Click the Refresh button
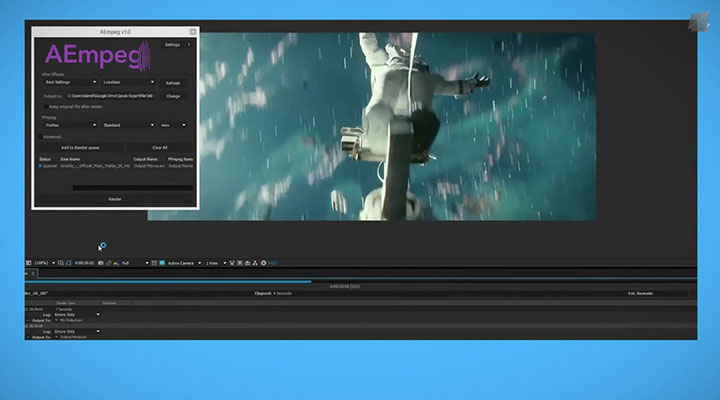Image resolution: width=720 pixels, height=400 pixels. [173, 83]
